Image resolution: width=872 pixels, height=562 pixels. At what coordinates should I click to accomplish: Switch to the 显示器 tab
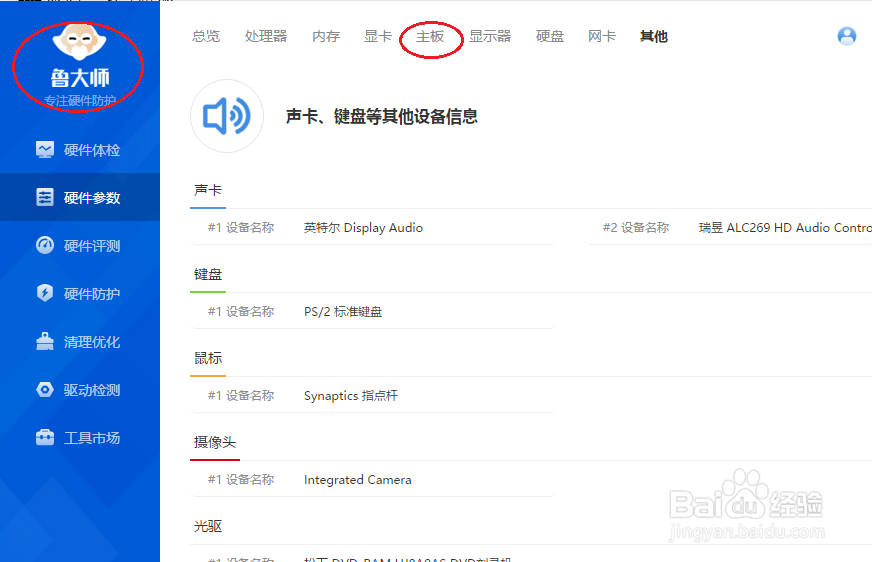tap(490, 37)
